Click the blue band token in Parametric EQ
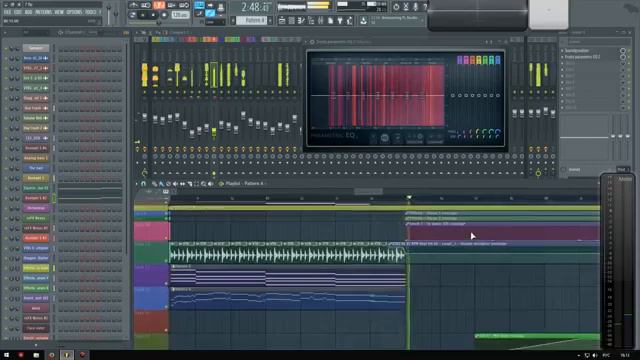Image resolution: width=640 pixels, height=360 pixels. (498, 60)
